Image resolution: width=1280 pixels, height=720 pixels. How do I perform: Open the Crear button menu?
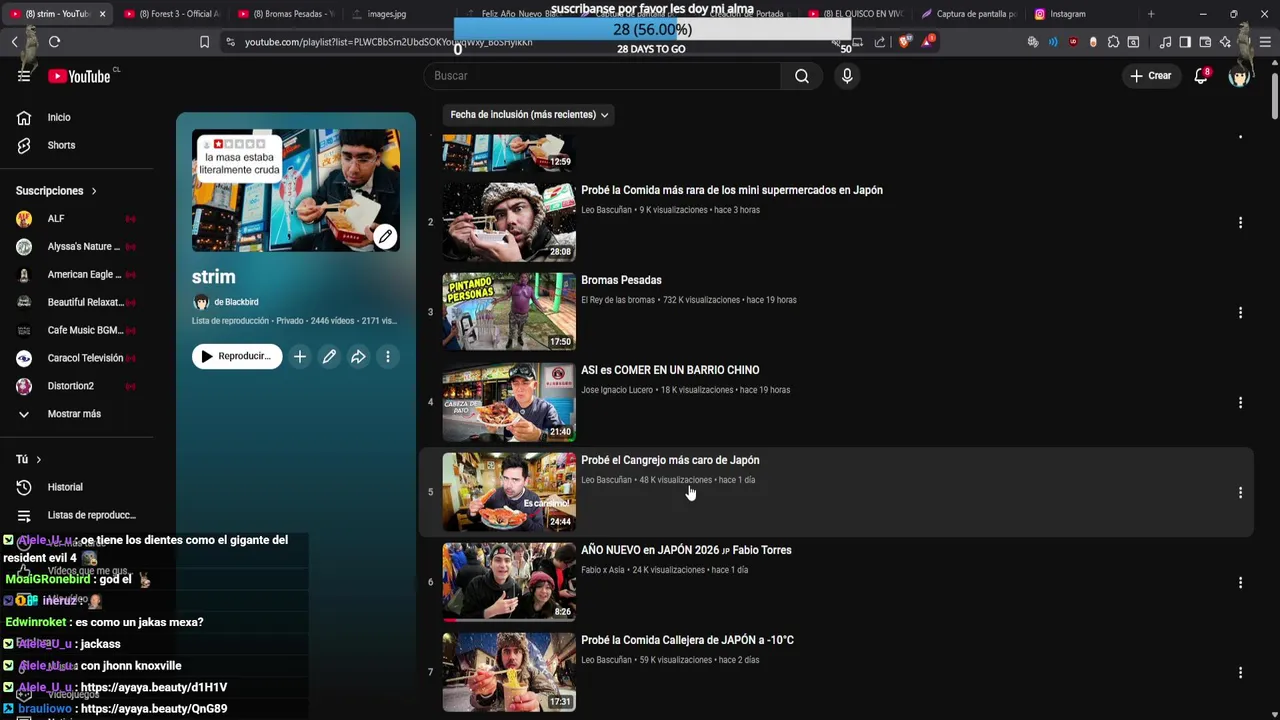click(x=1150, y=76)
